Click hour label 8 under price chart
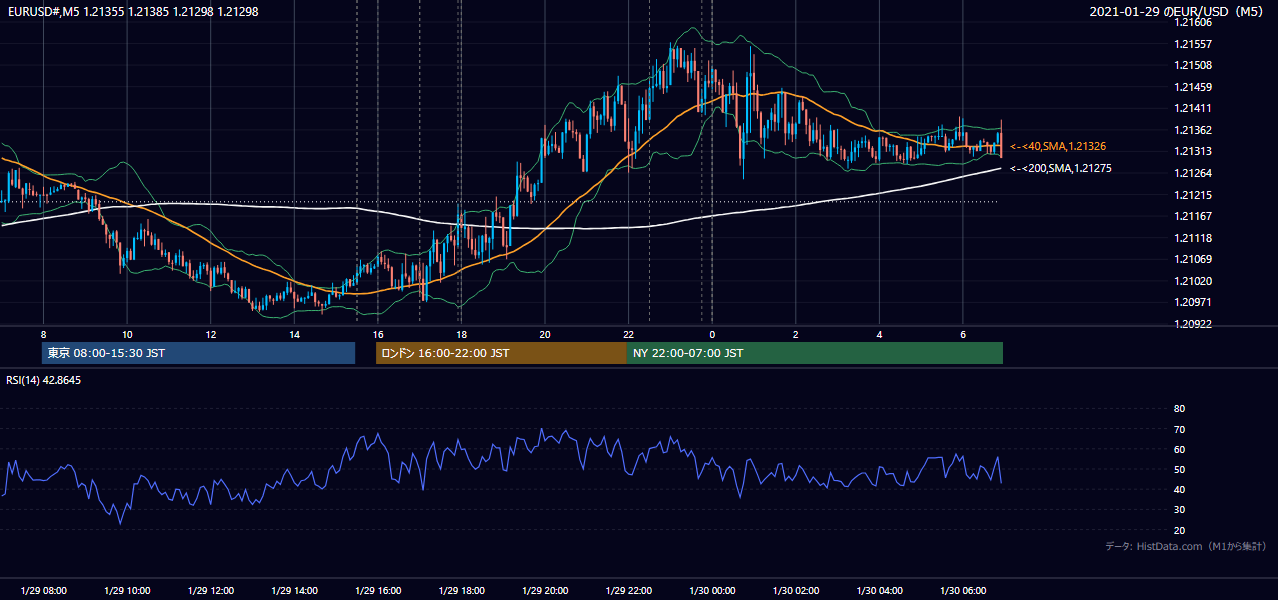 point(43,334)
